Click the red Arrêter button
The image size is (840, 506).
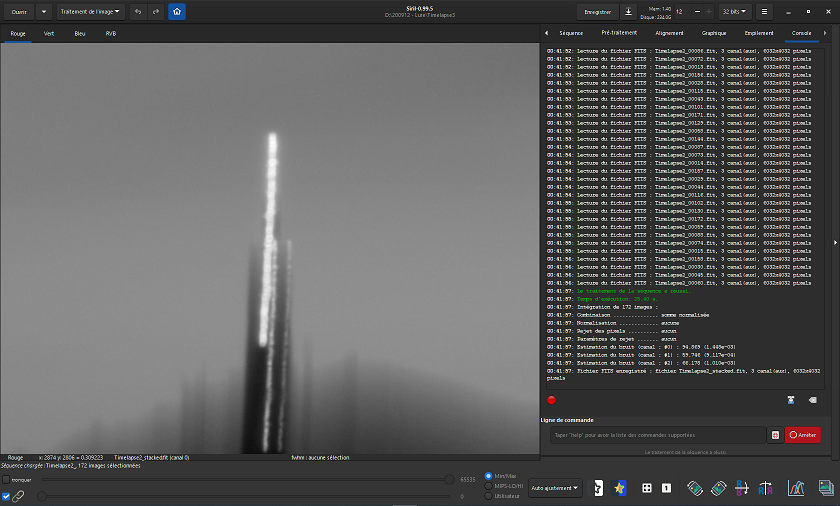click(x=802, y=435)
